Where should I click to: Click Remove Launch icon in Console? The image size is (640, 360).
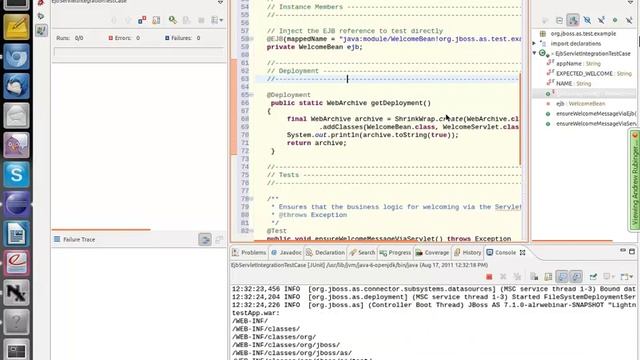[503, 277]
